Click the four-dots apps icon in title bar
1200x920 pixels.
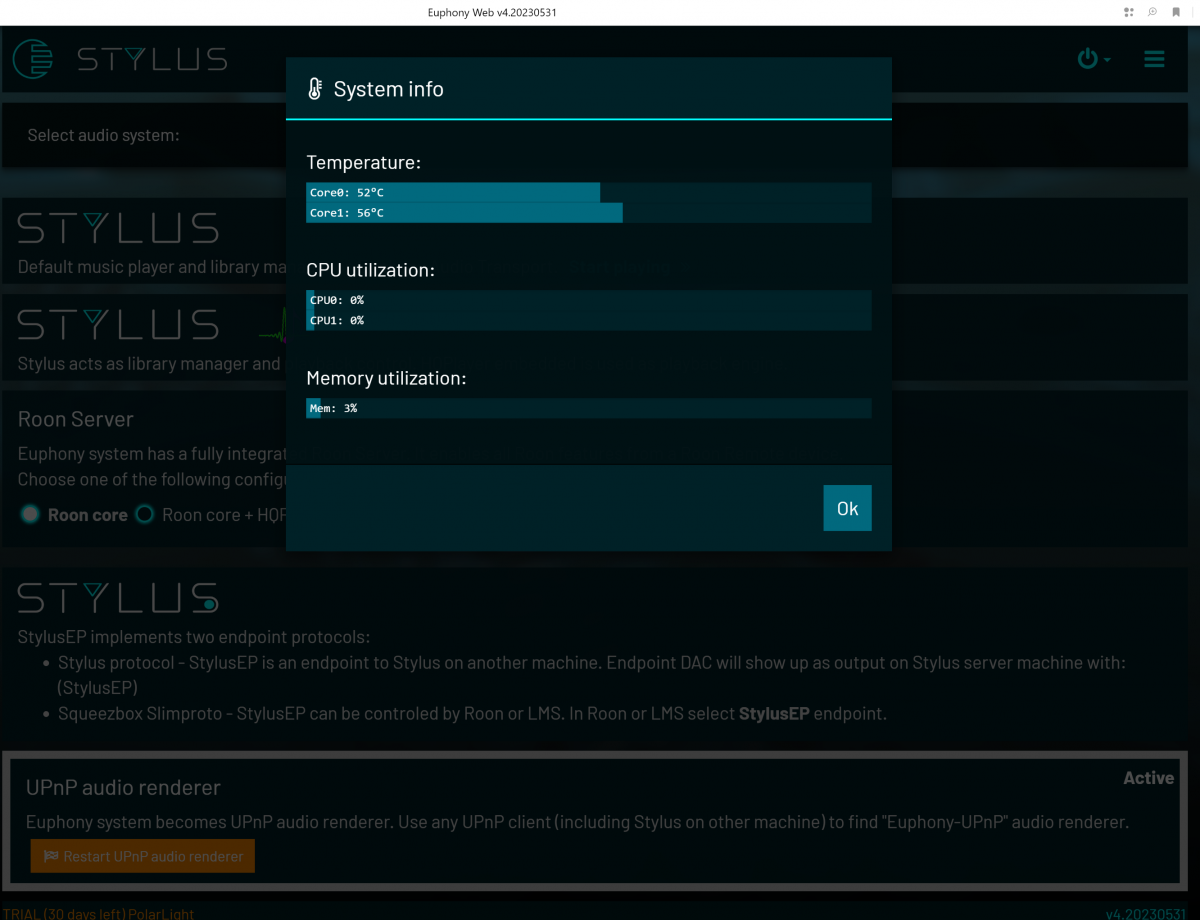pos(1129,12)
